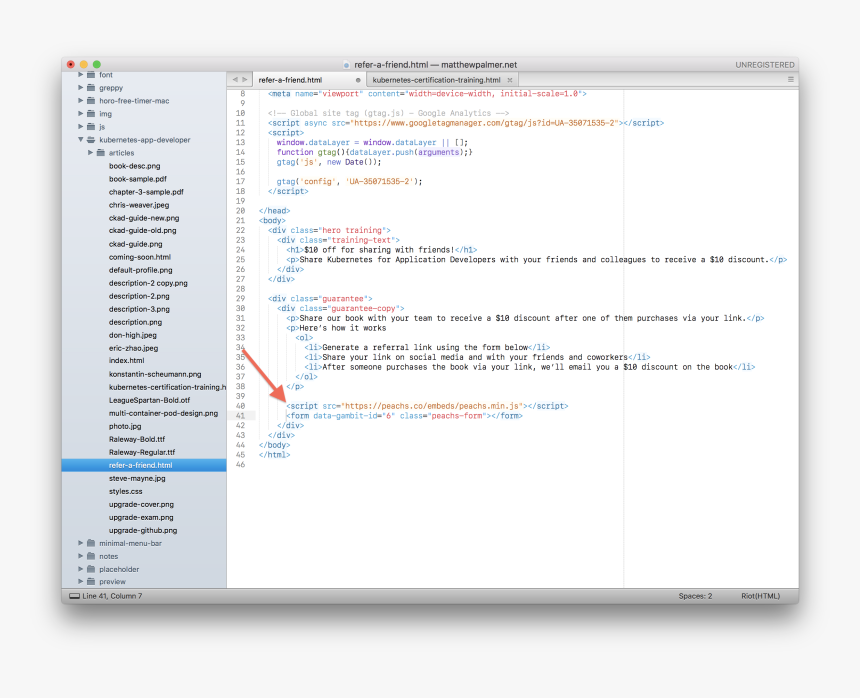860x698 pixels.
Task: Click the notes folder icon
Action: click(x=91, y=556)
